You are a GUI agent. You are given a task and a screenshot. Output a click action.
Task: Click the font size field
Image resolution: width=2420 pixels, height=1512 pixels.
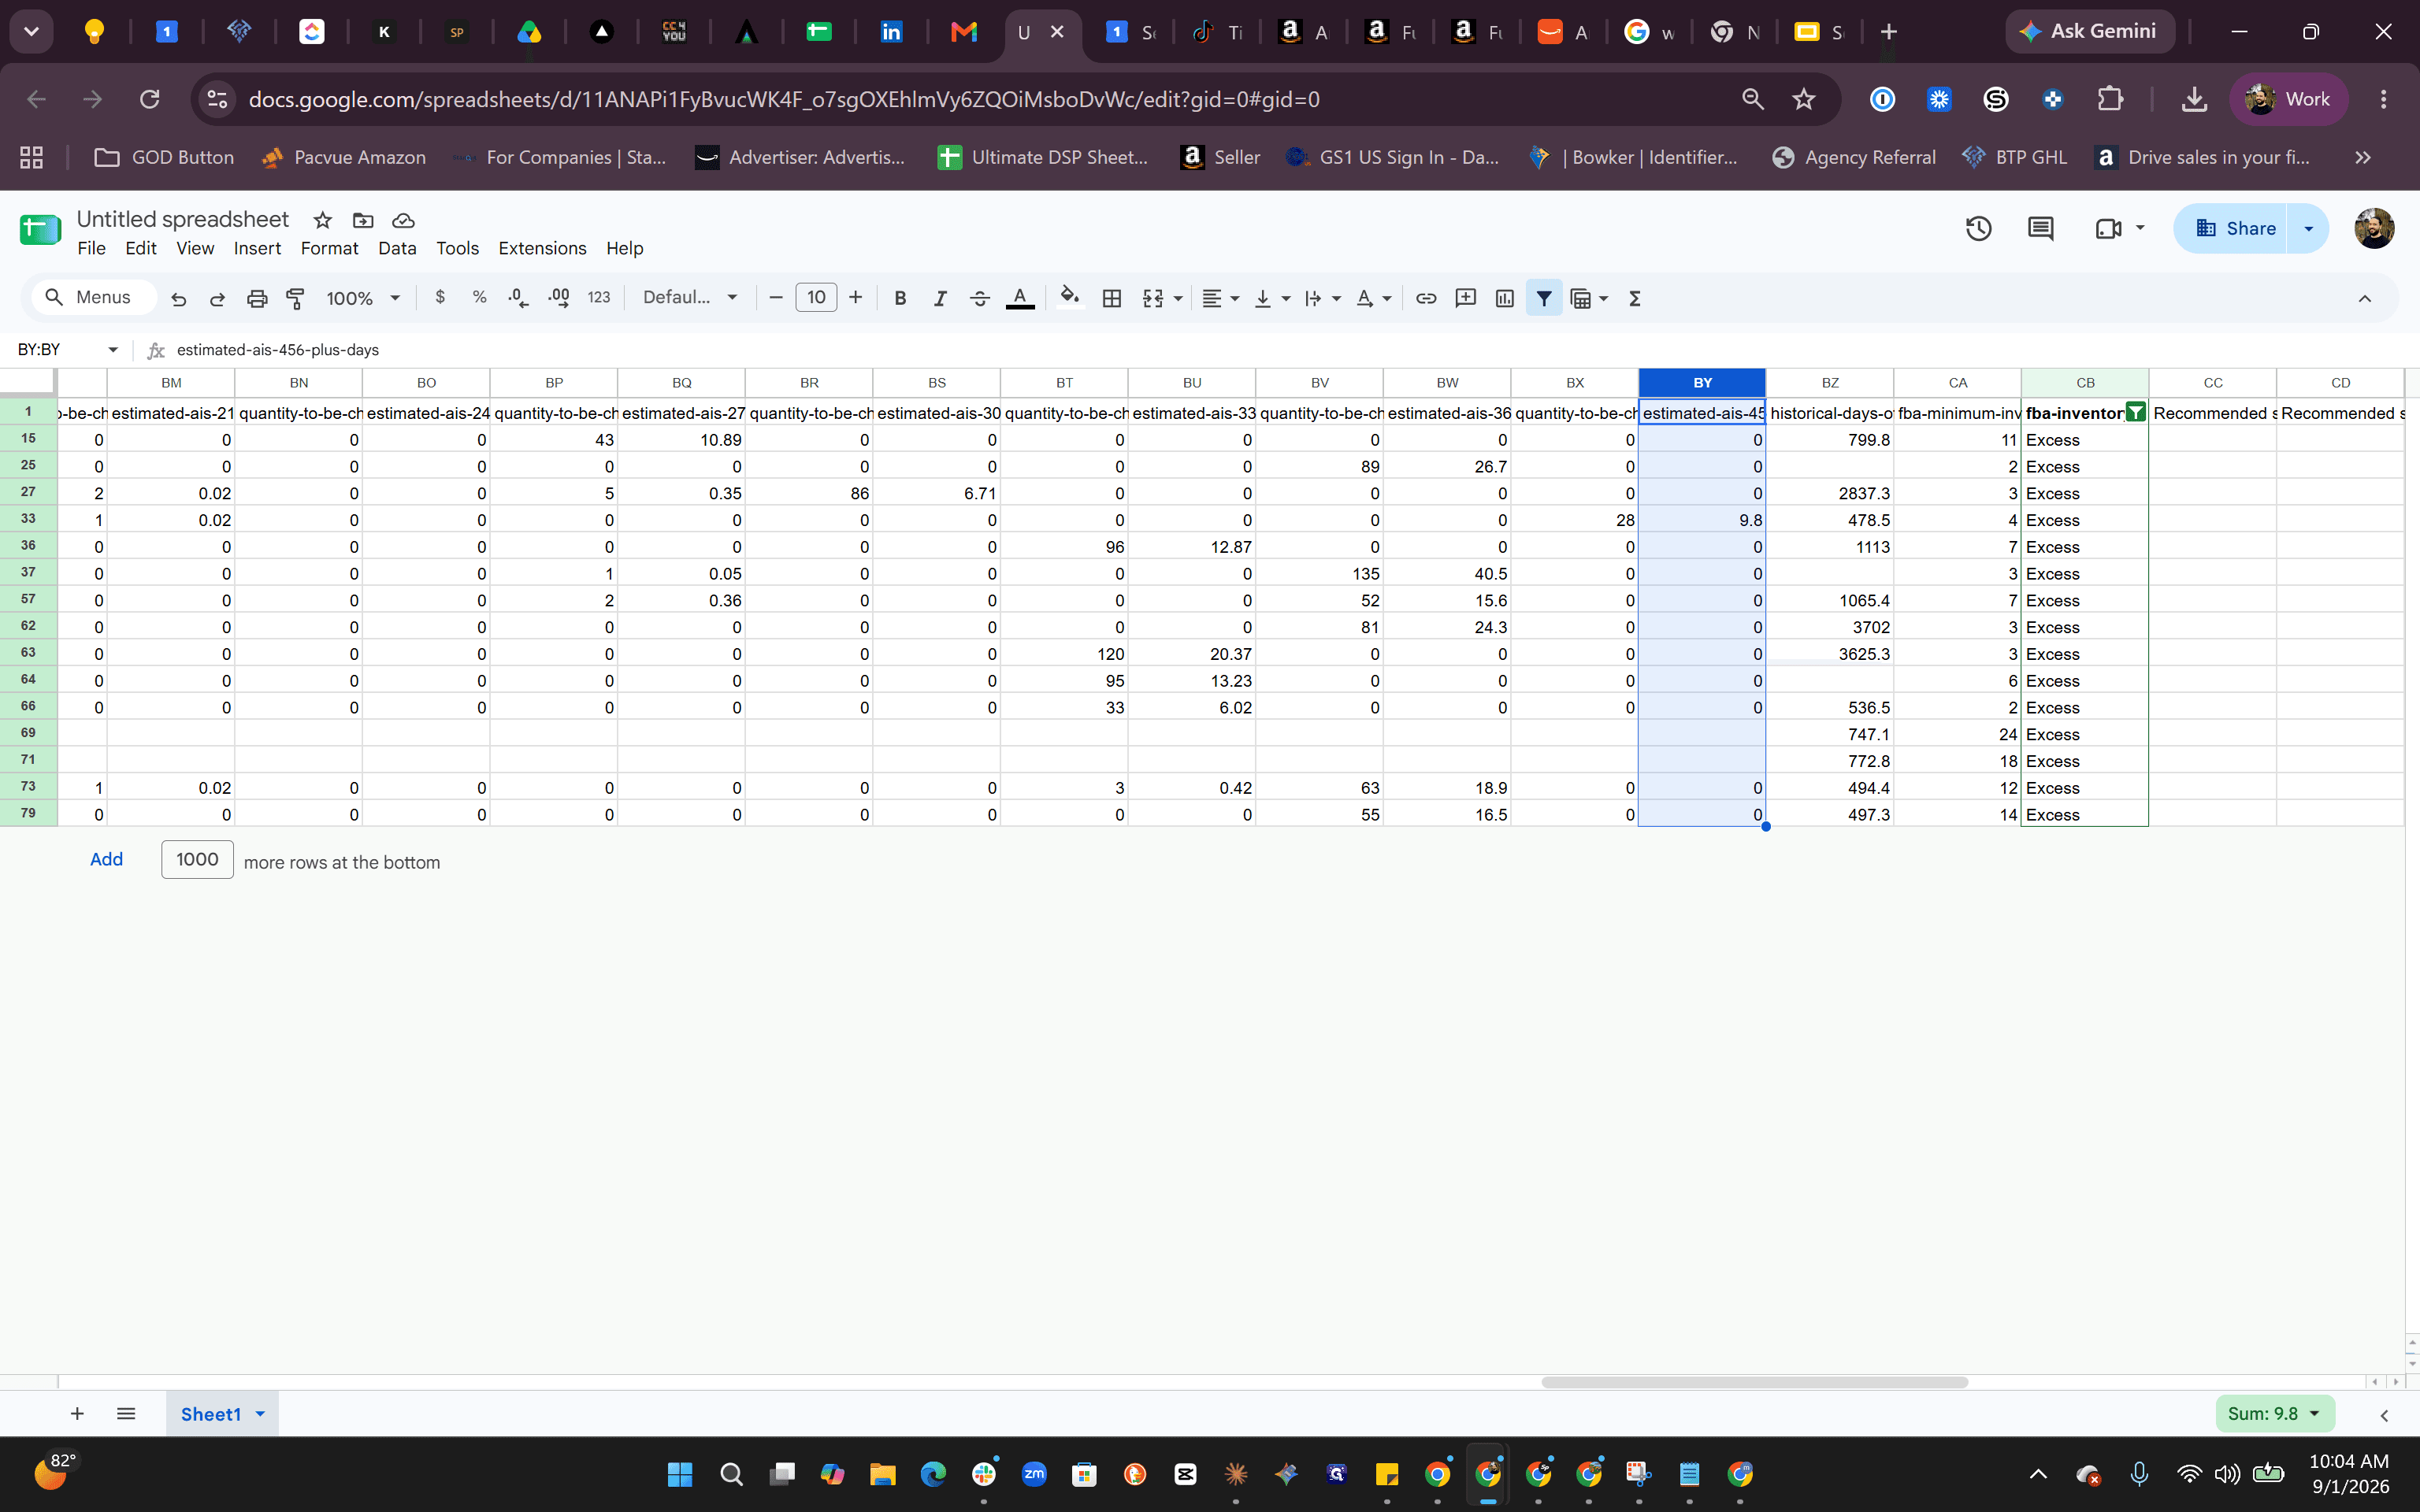(x=816, y=298)
